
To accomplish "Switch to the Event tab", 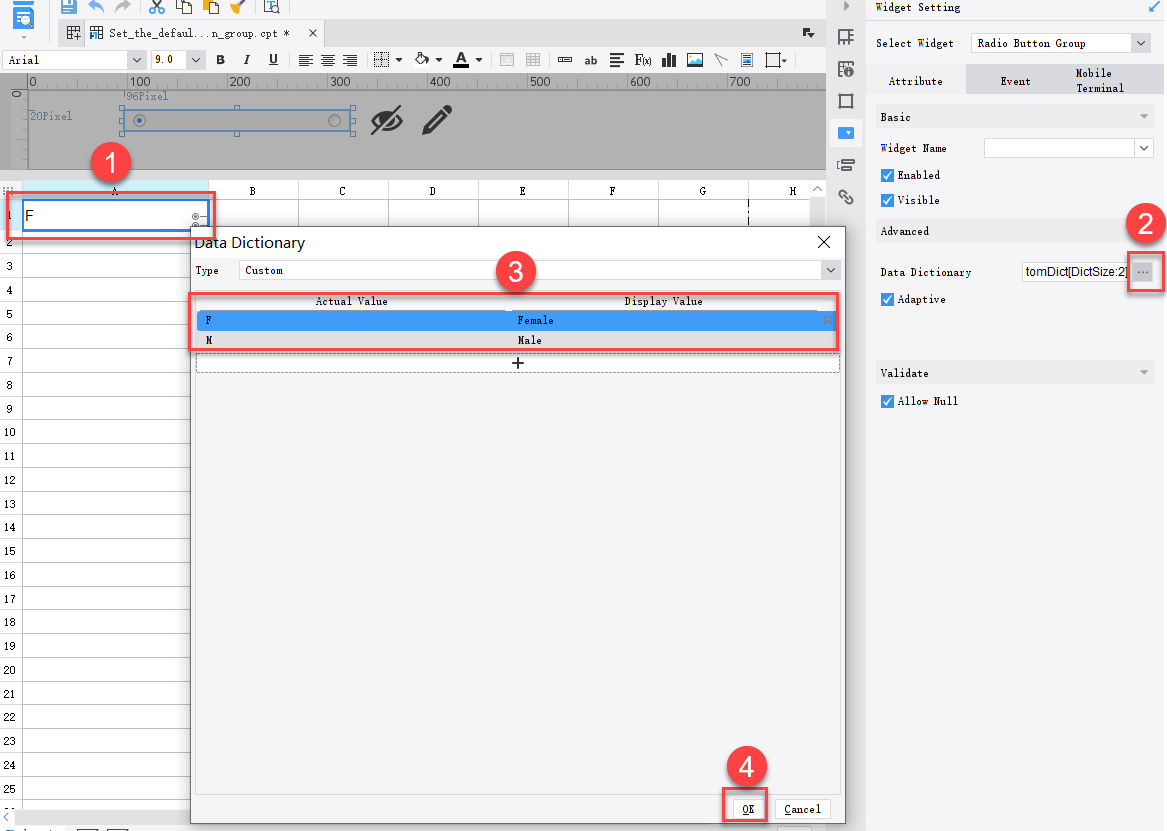I will (1015, 79).
